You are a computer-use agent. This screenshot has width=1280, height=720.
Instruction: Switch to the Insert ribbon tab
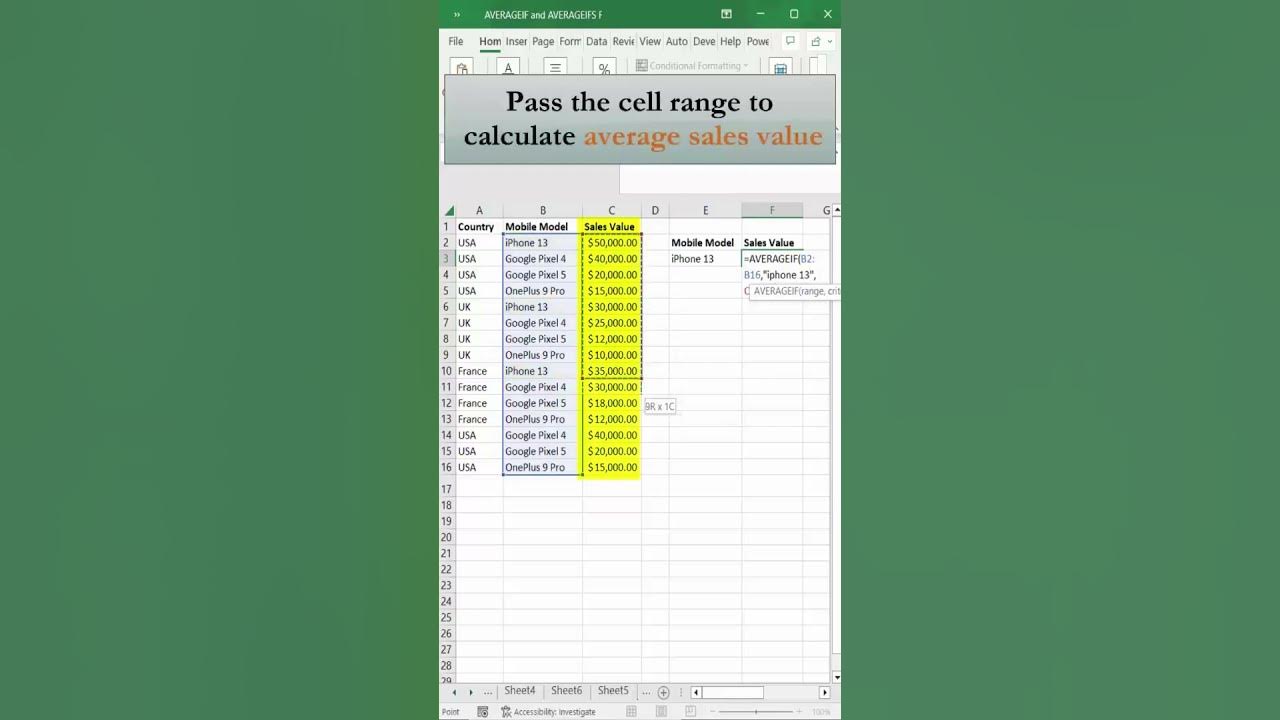[516, 41]
